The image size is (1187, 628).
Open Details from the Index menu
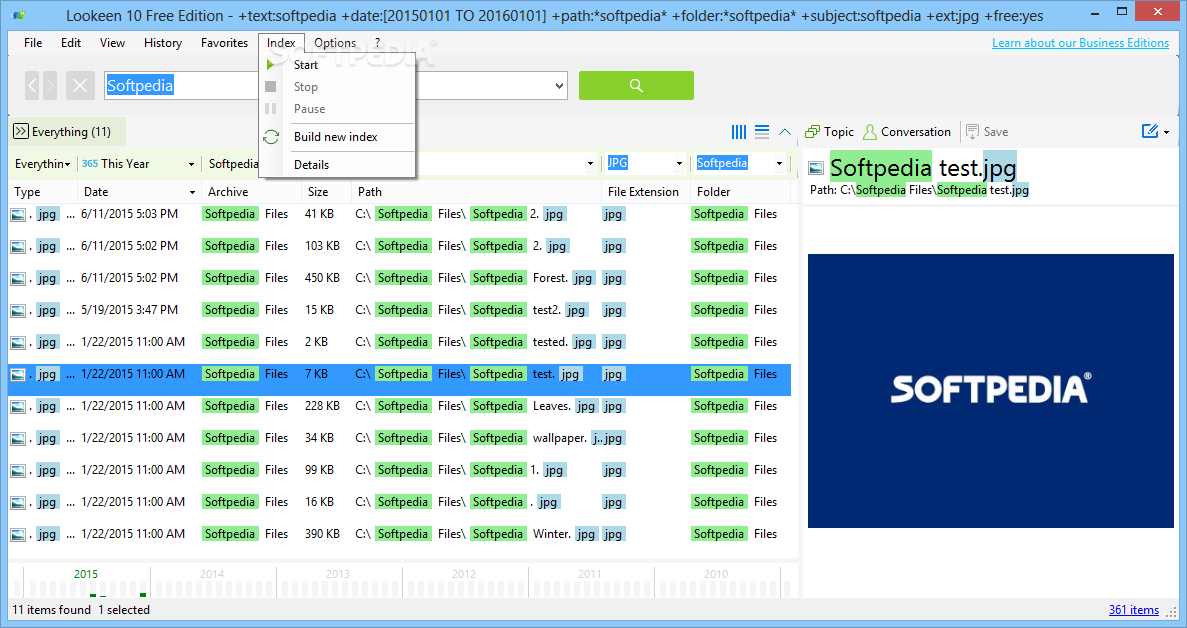[311, 165]
